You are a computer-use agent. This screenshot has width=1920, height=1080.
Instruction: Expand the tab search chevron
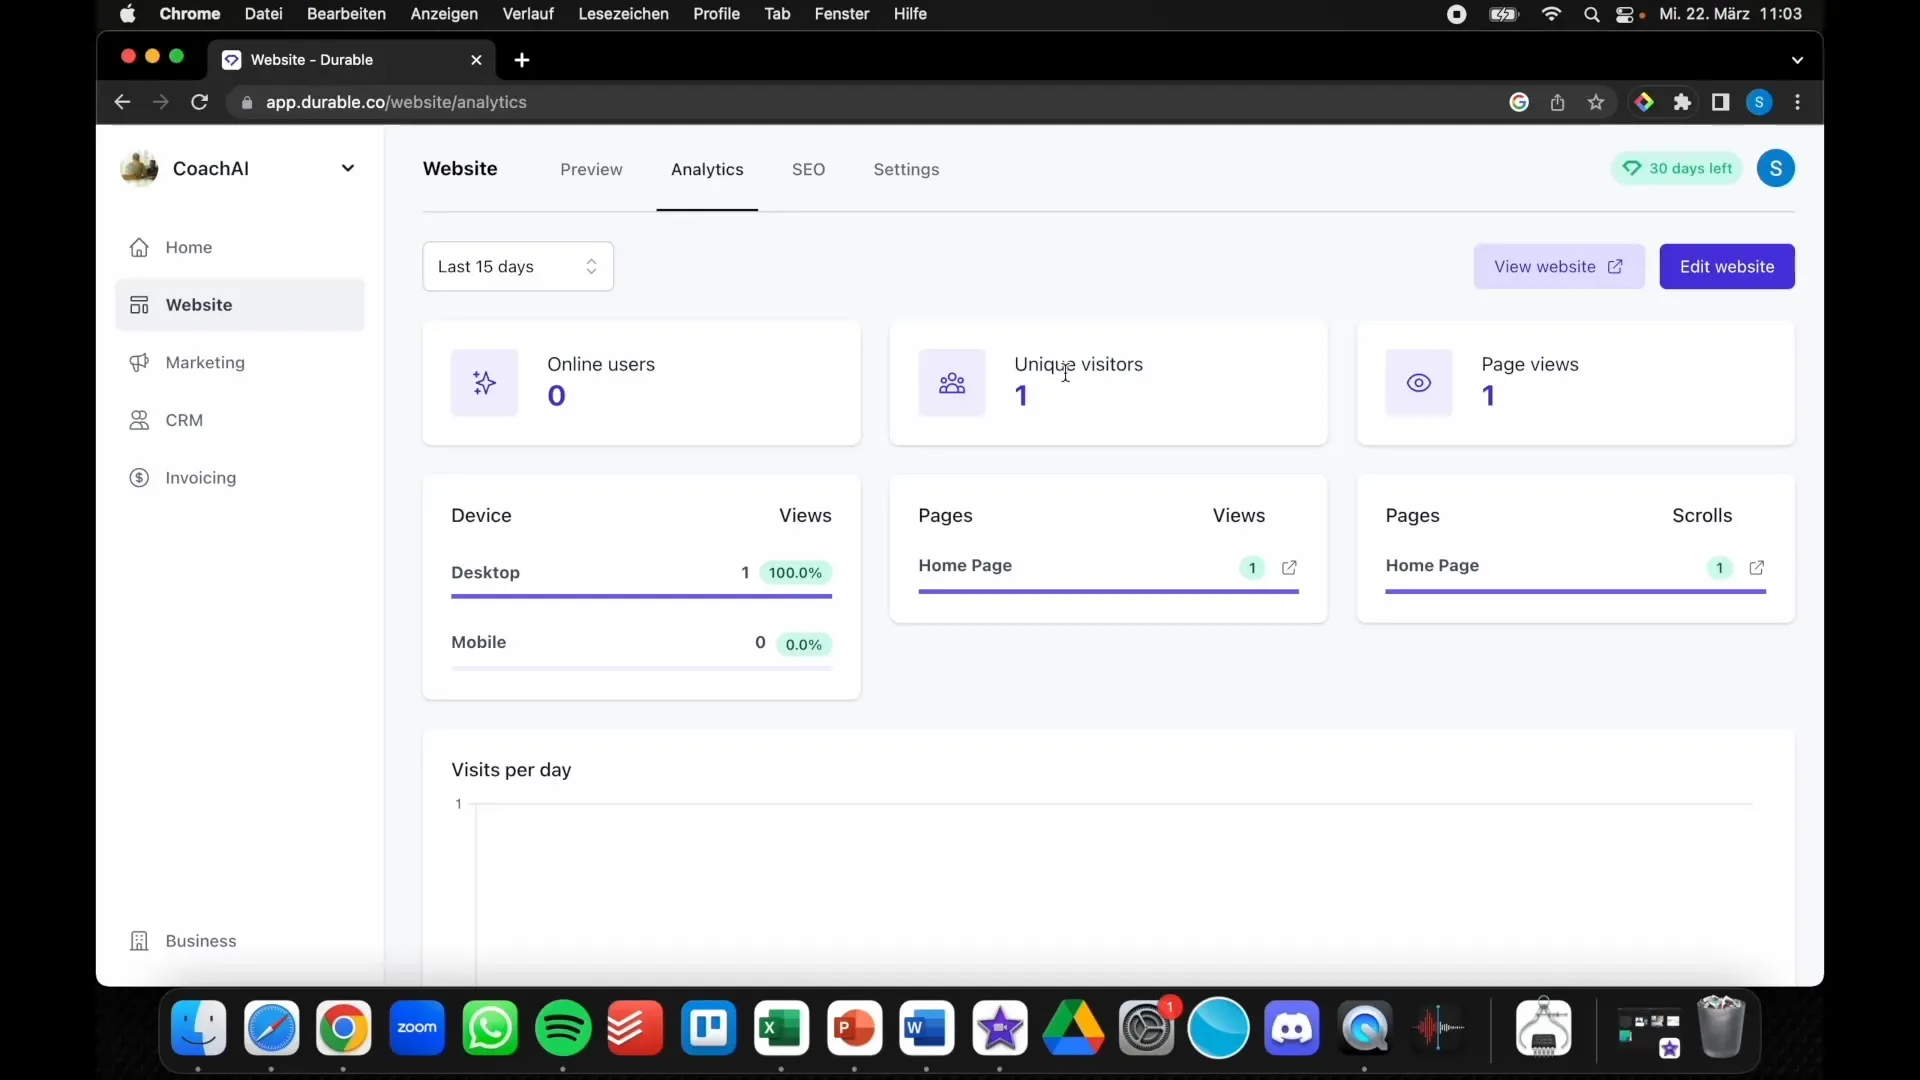tap(1797, 60)
